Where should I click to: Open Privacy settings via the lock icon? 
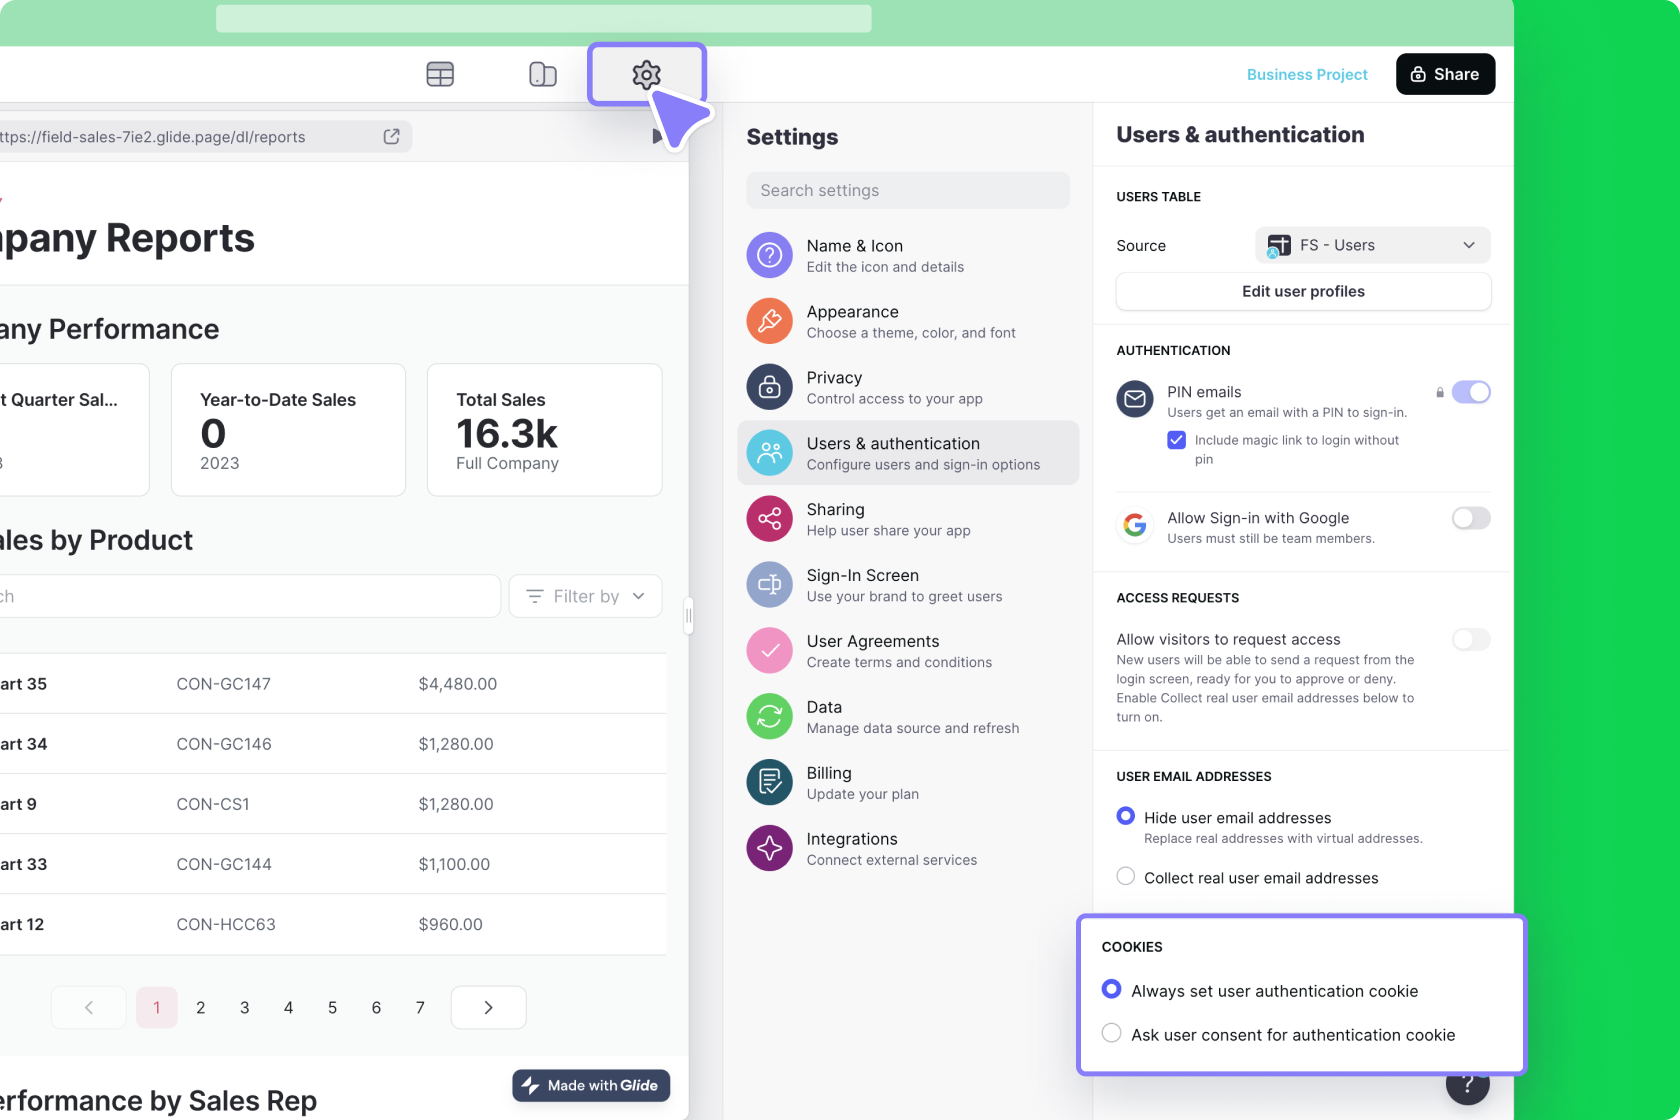coord(768,387)
